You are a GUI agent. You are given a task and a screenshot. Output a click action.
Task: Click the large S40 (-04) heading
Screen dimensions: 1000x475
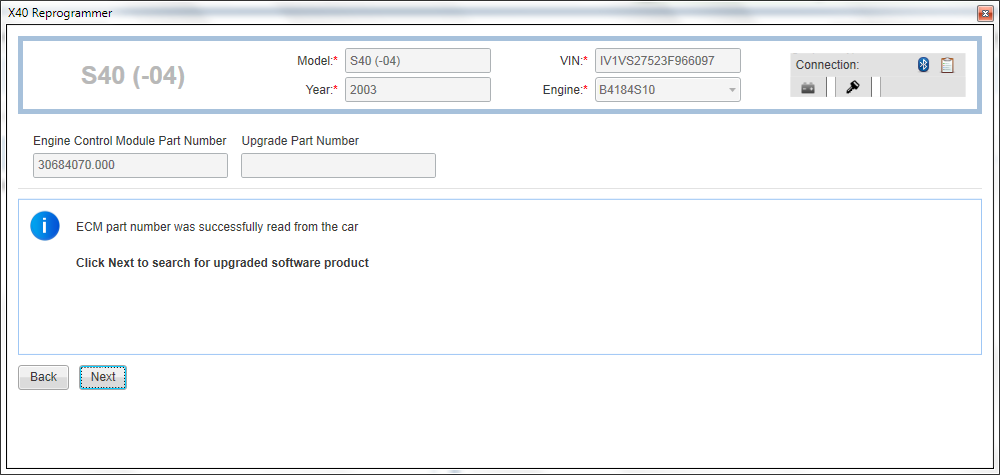(x=133, y=76)
